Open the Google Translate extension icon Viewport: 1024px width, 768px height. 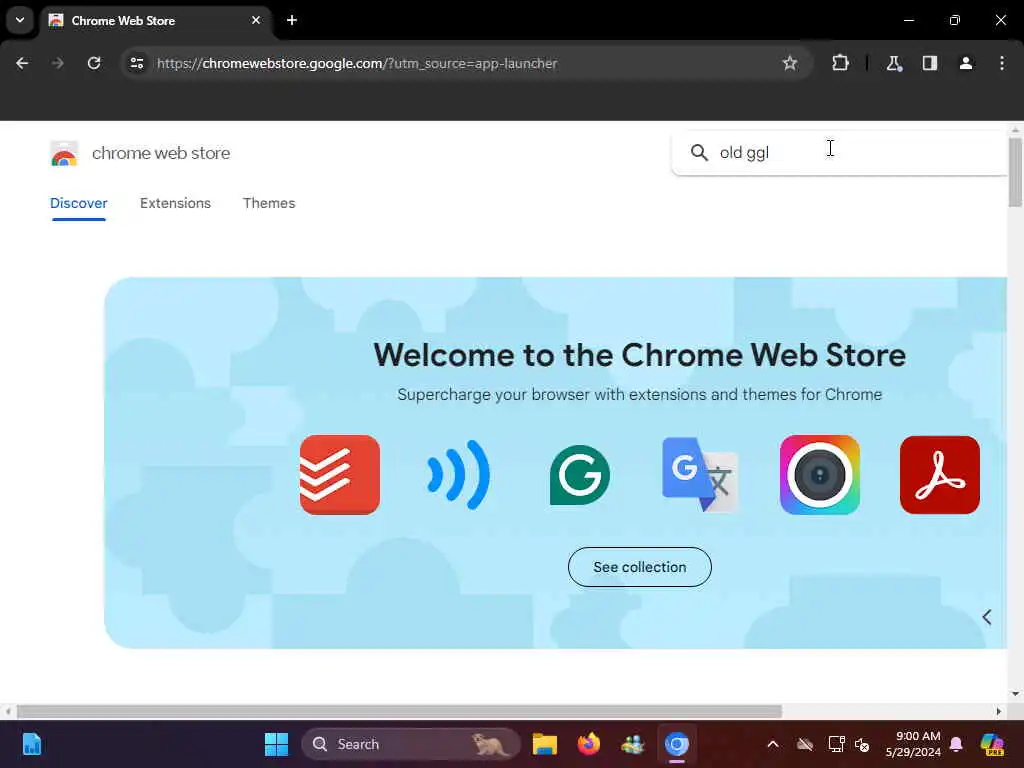pyautogui.click(x=699, y=475)
